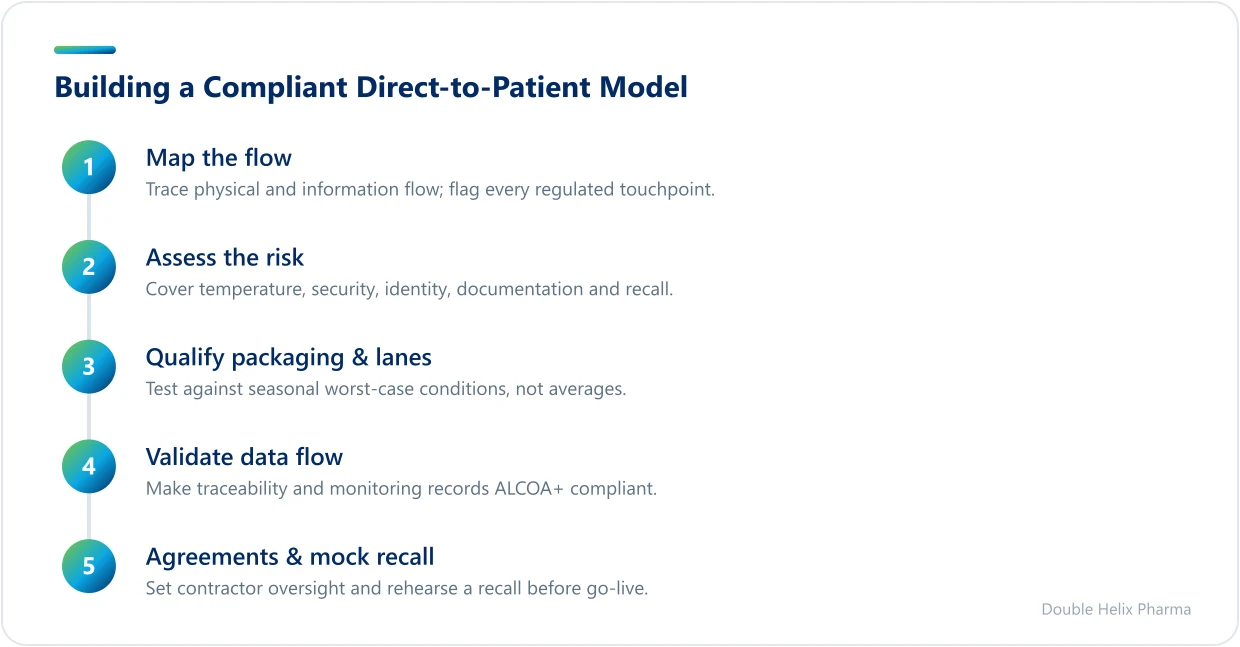Screen dimensions: 1240x647
Task: Select the 'Map the flow' heading
Action: pyautogui.click(x=219, y=158)
